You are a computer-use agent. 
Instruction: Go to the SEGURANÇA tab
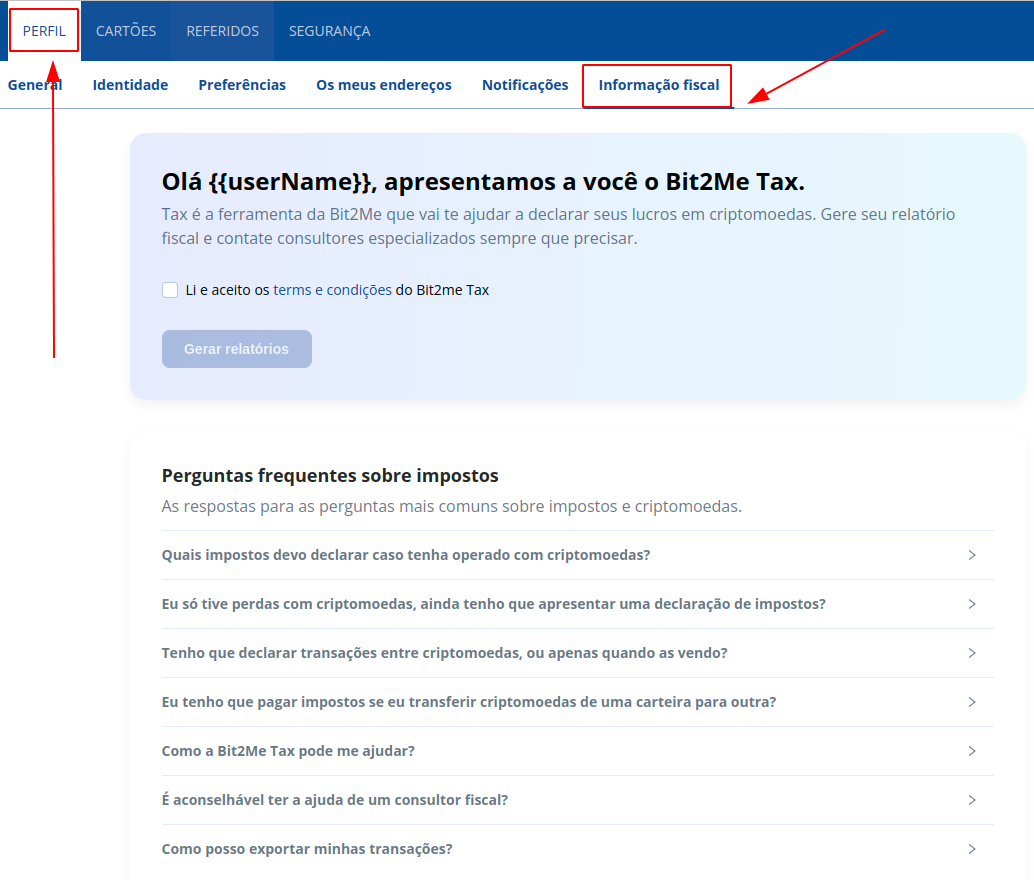[x=330, y=31]
